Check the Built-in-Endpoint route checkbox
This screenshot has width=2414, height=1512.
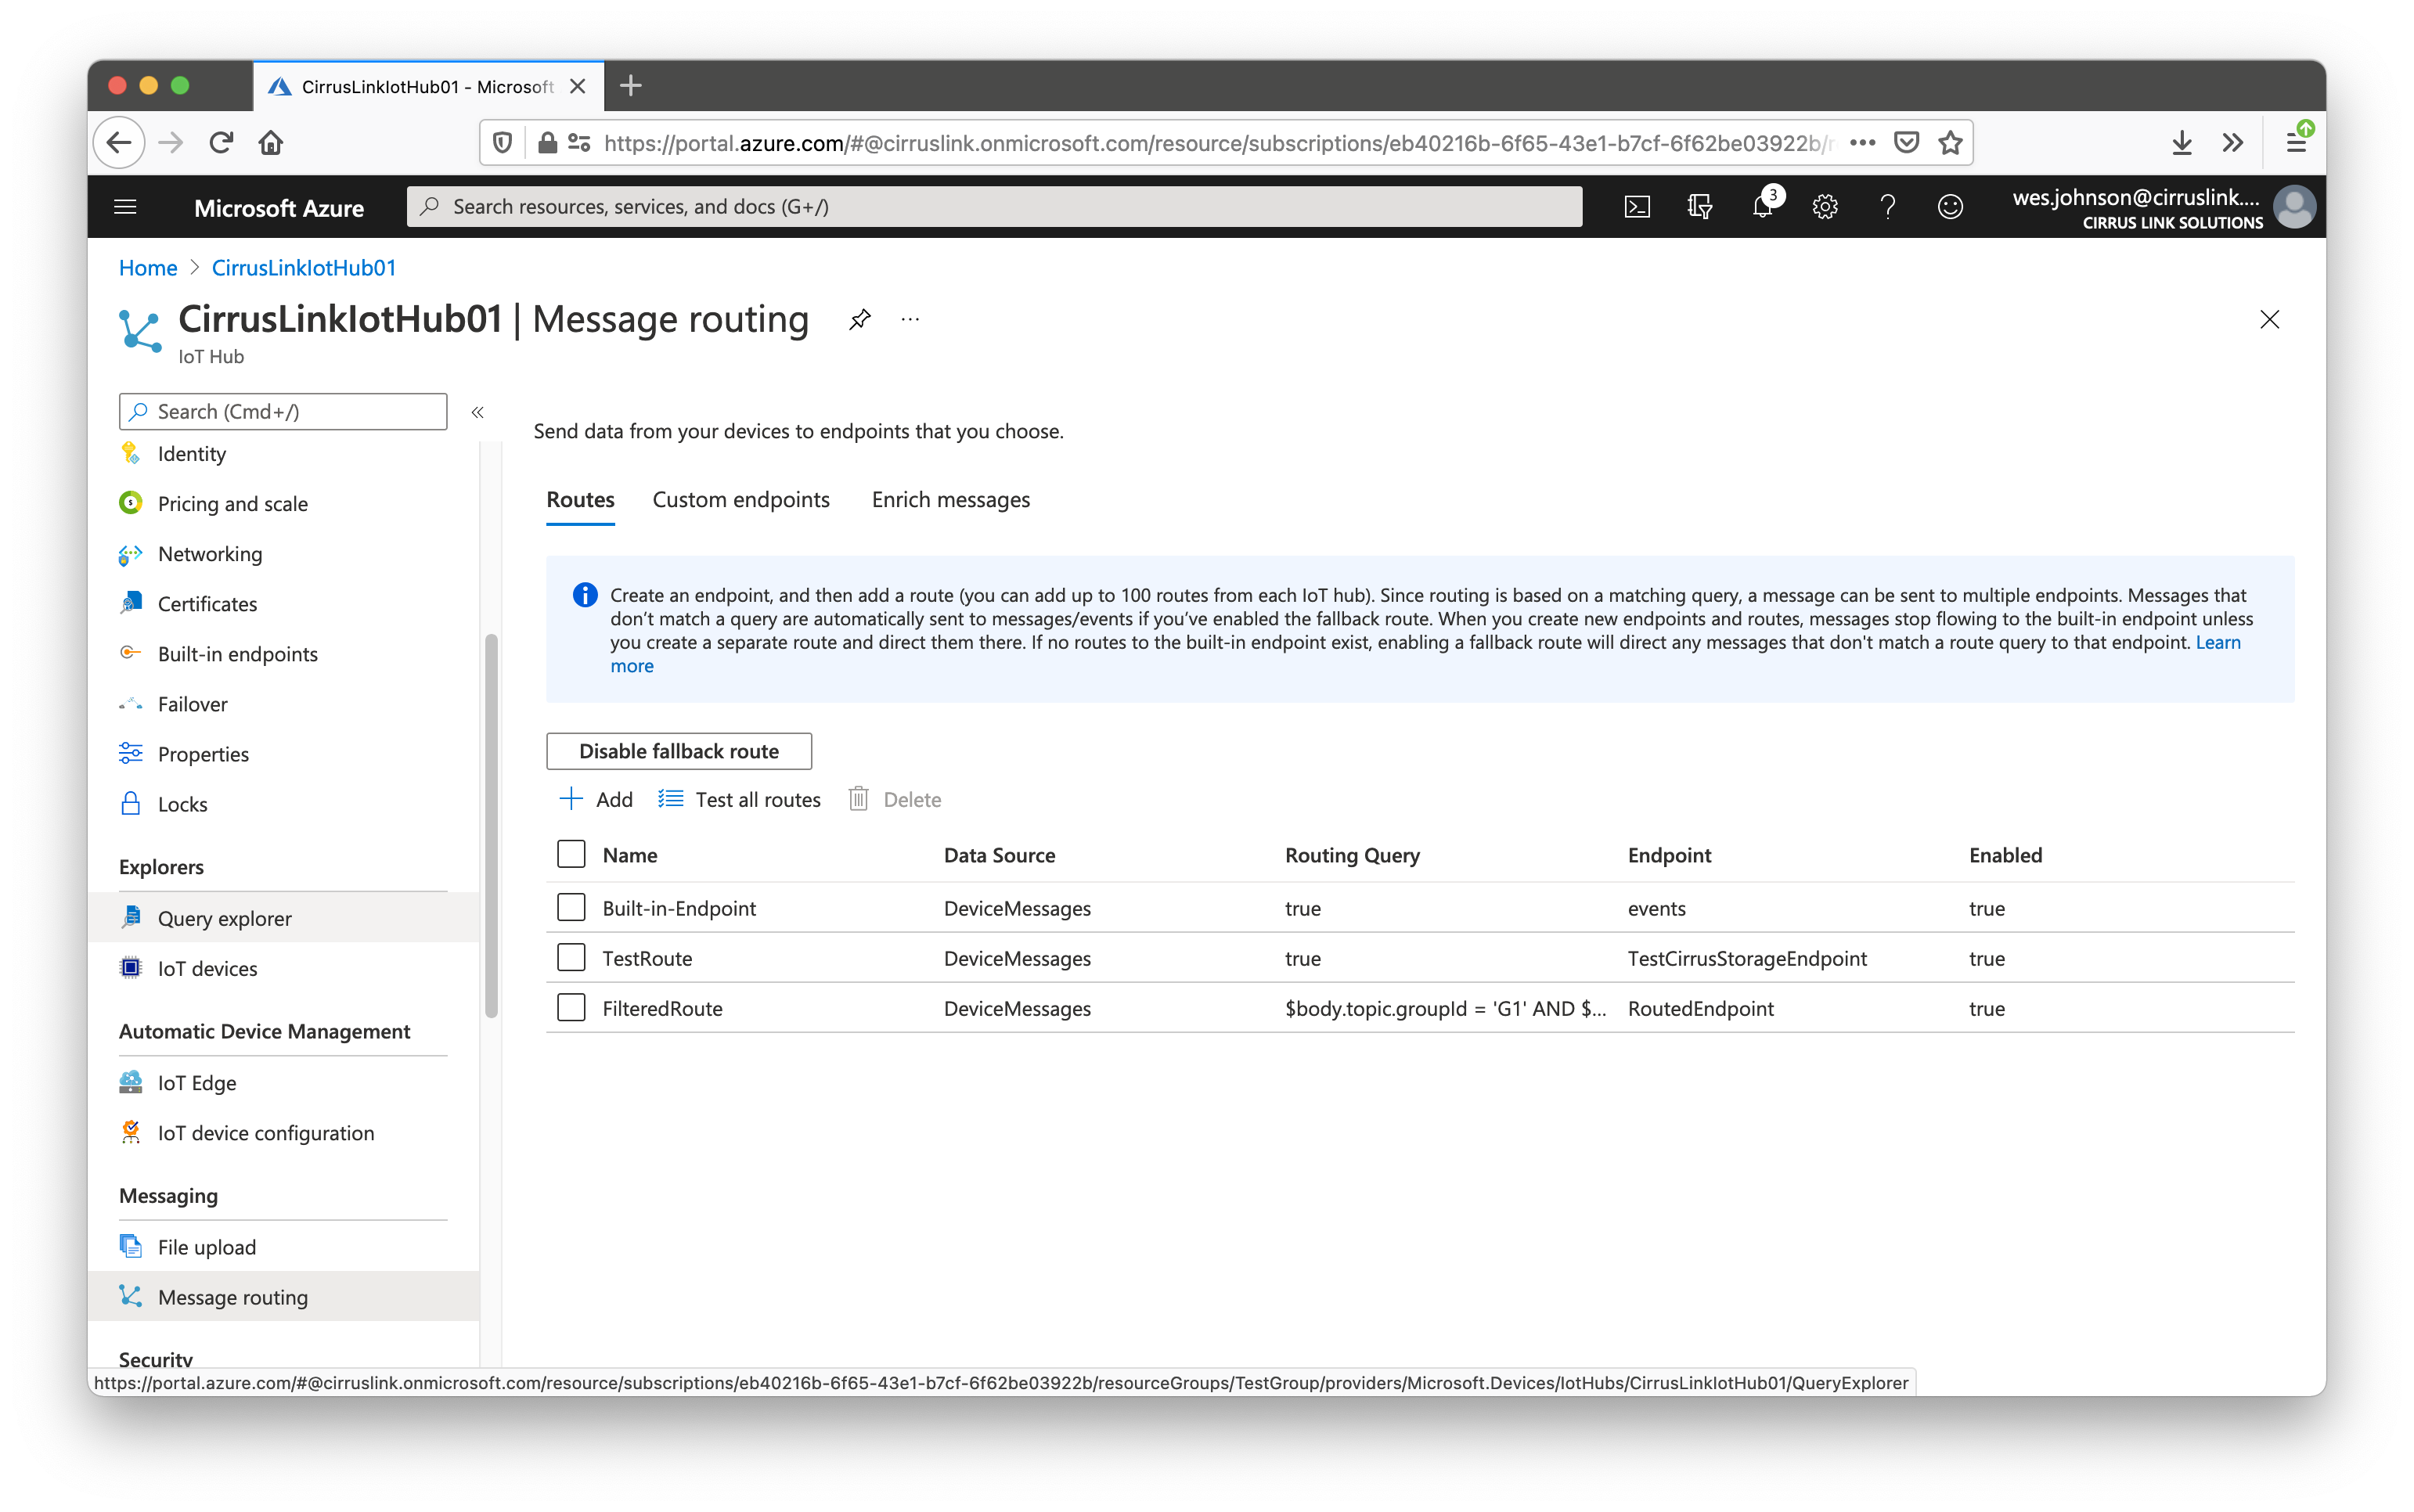point(571,908)
